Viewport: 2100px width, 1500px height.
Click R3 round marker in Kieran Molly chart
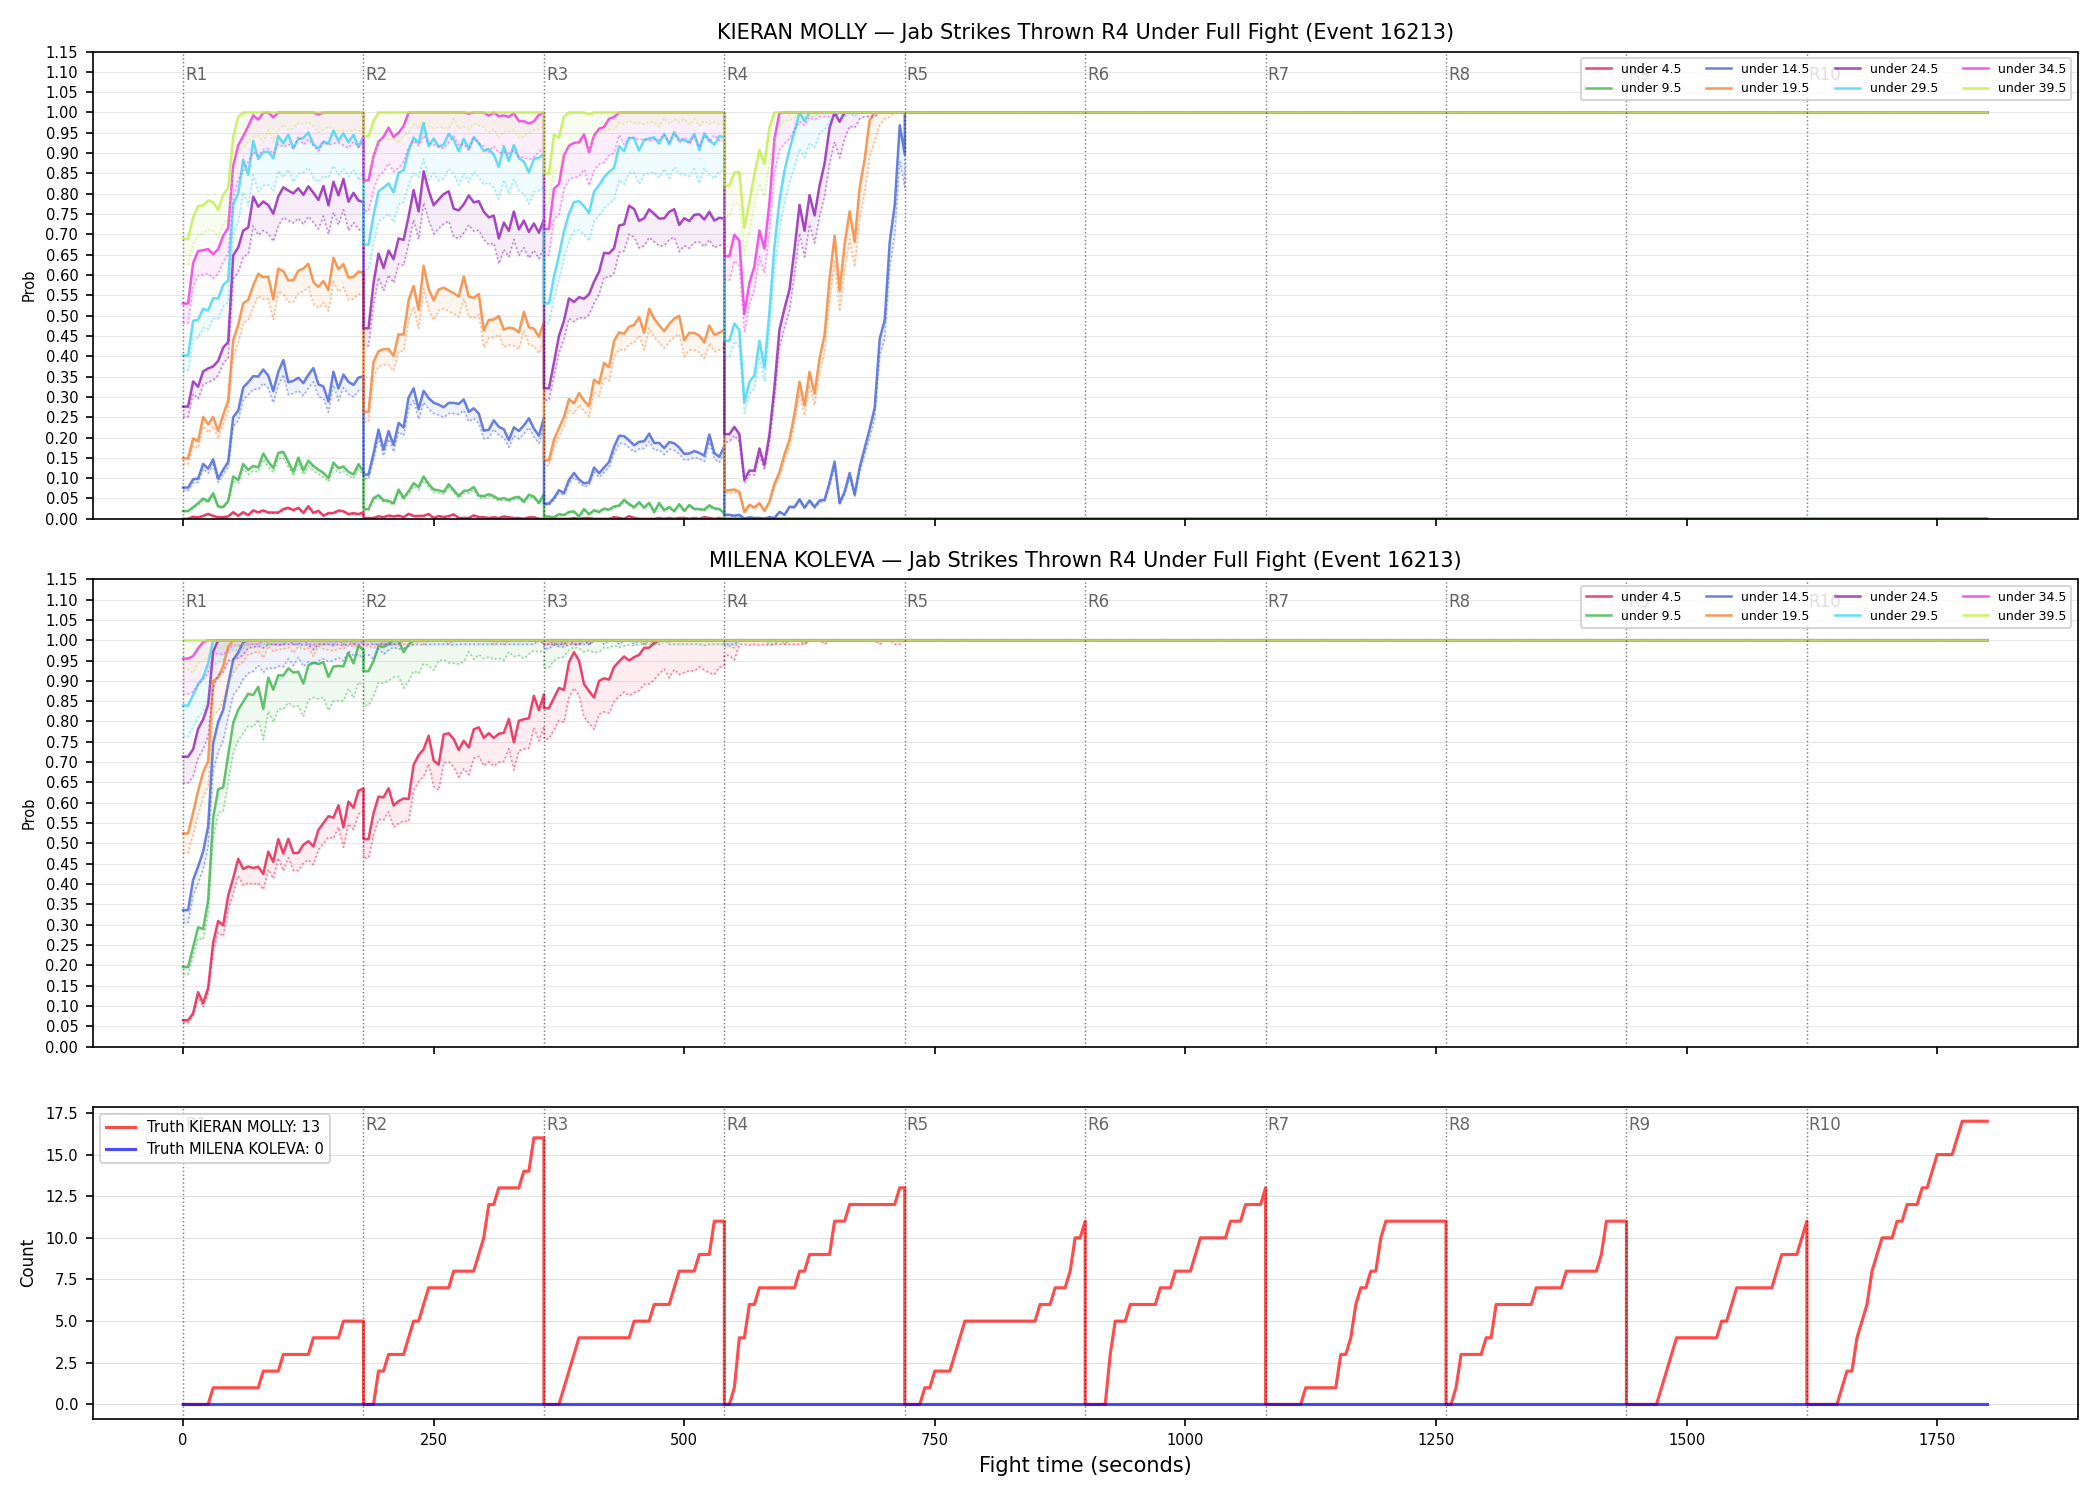pos(557,74)
